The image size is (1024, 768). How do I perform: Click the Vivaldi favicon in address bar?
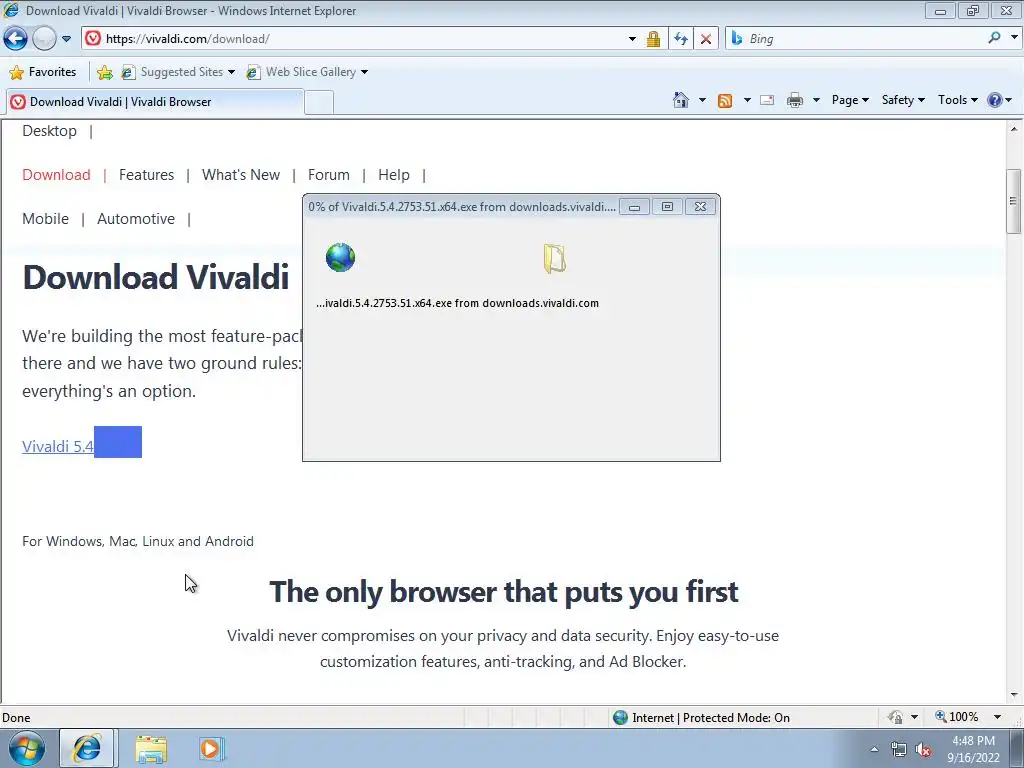(93, 39)
